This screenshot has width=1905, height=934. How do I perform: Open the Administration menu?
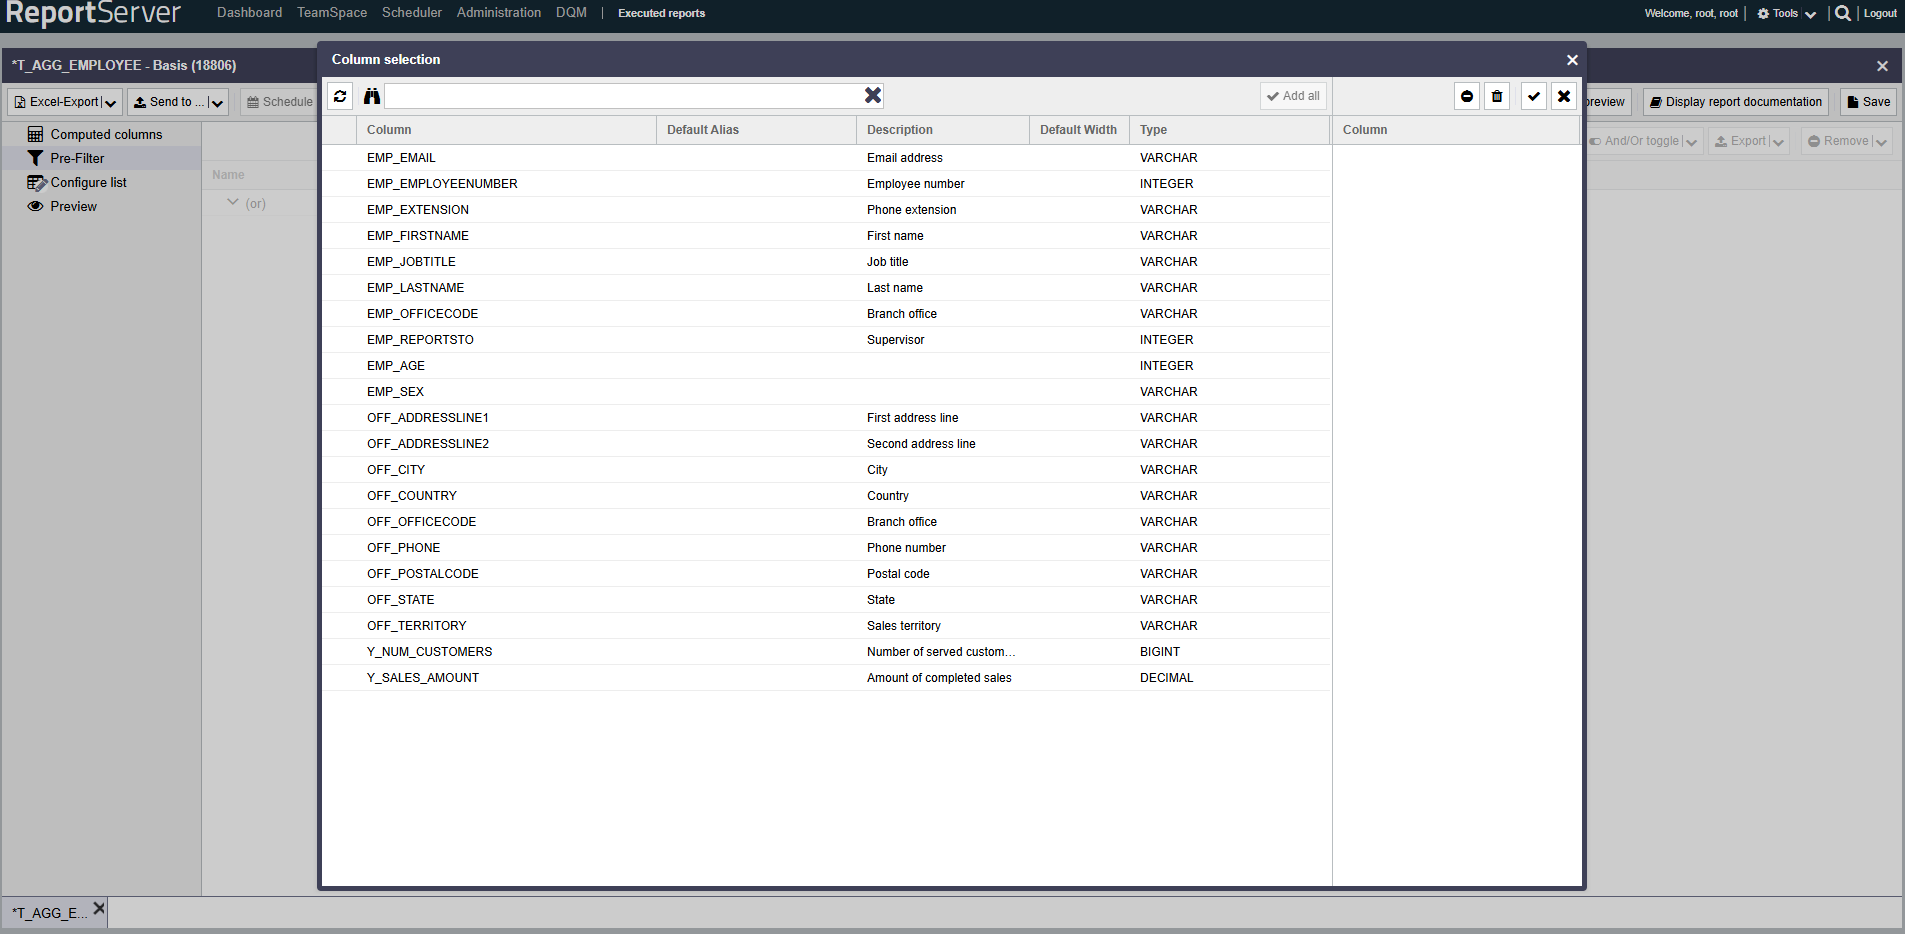[498, 13]
